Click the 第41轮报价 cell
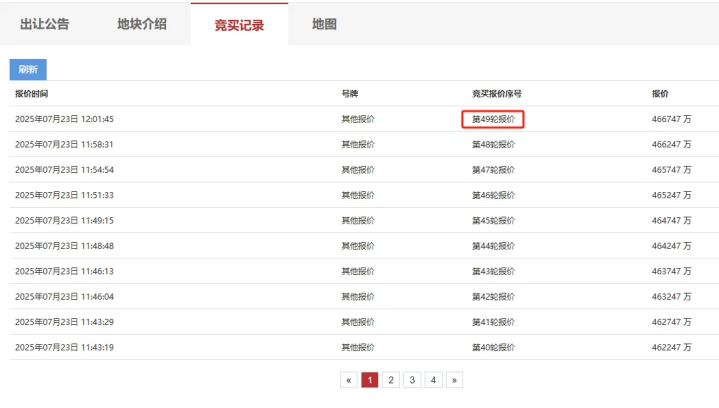The width and height of the screenshot is (719, 408). [x=493, y=322]
